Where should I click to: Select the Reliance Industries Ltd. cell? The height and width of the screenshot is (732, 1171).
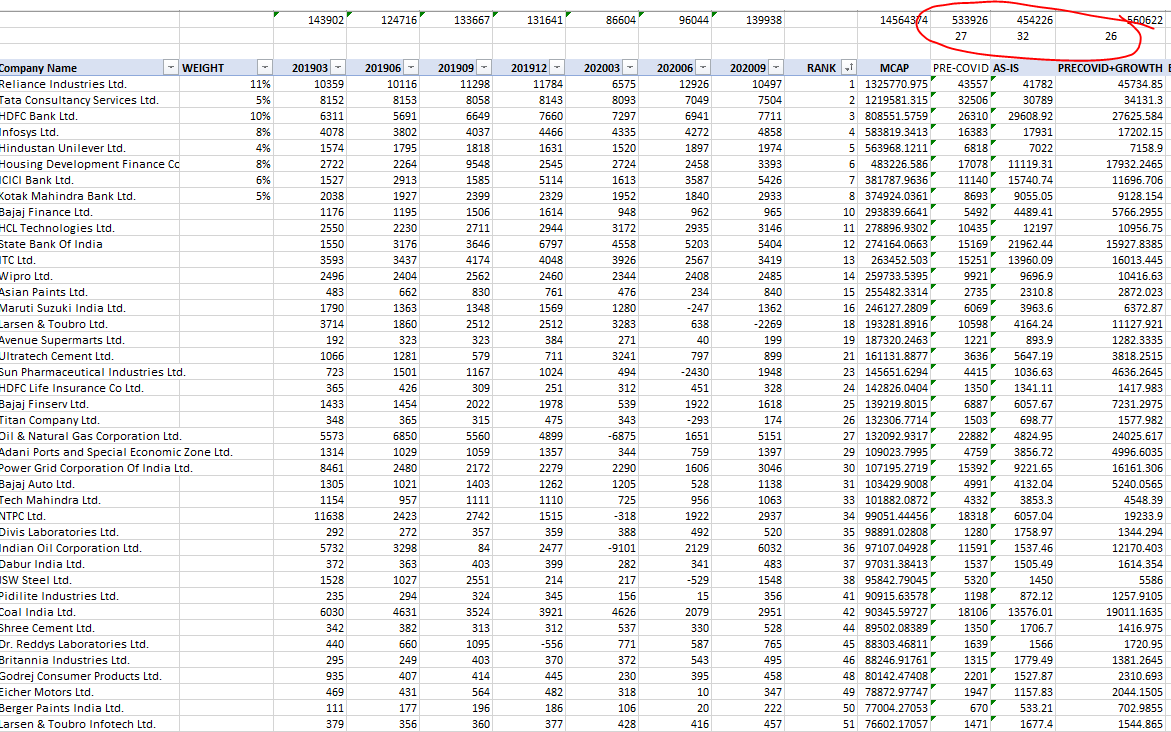90,84
